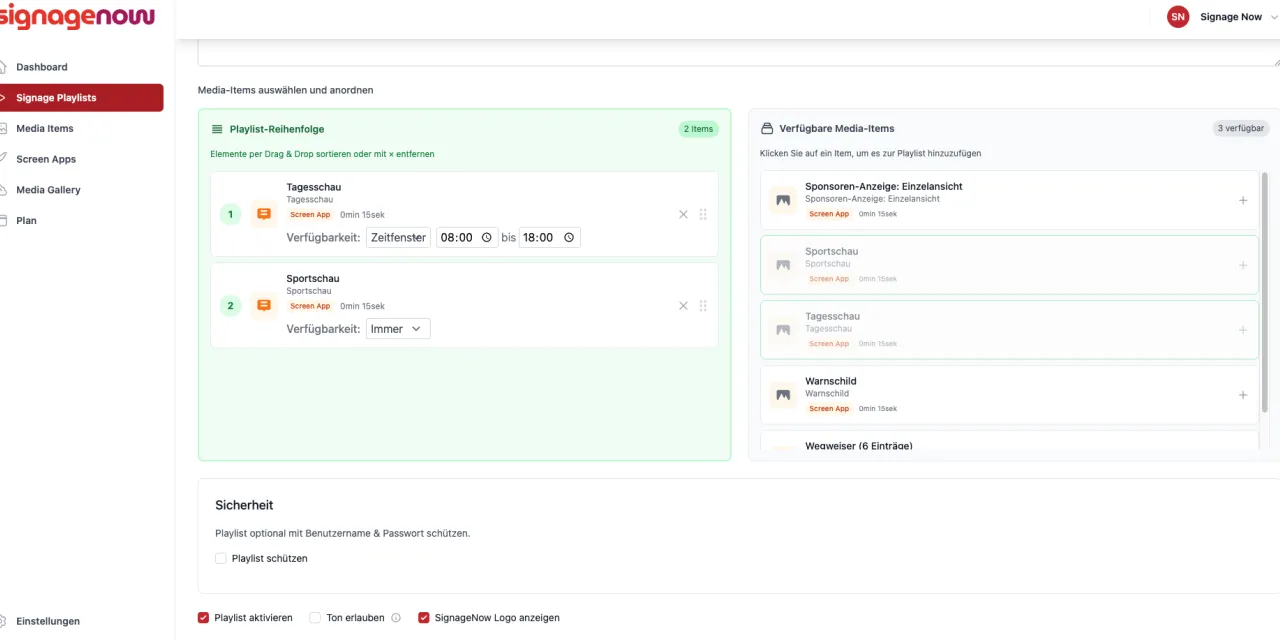Screen dimensions: 1280x640
Task: Disable SignageNow Logo anzeigen checkbox
Action: point(424,618)
